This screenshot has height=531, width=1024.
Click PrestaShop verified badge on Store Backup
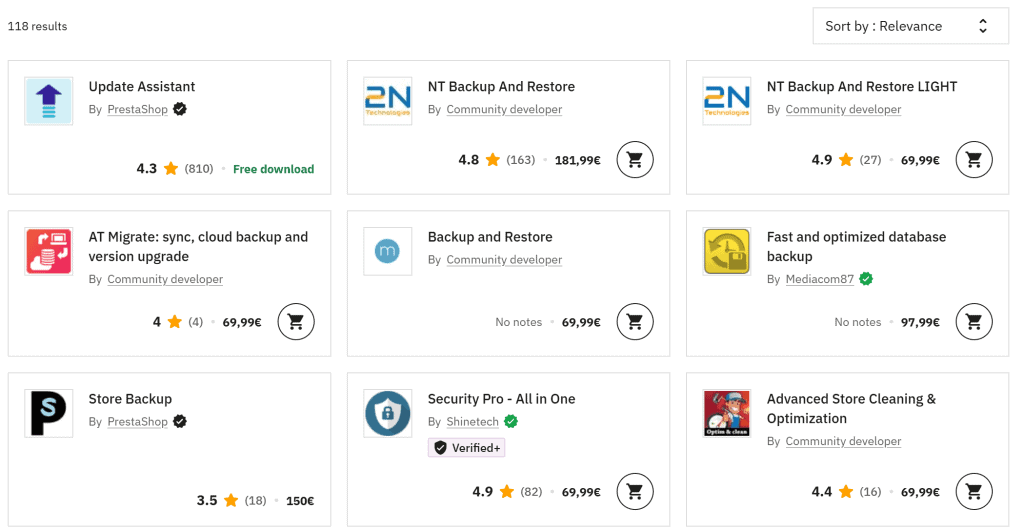[180, 421]
